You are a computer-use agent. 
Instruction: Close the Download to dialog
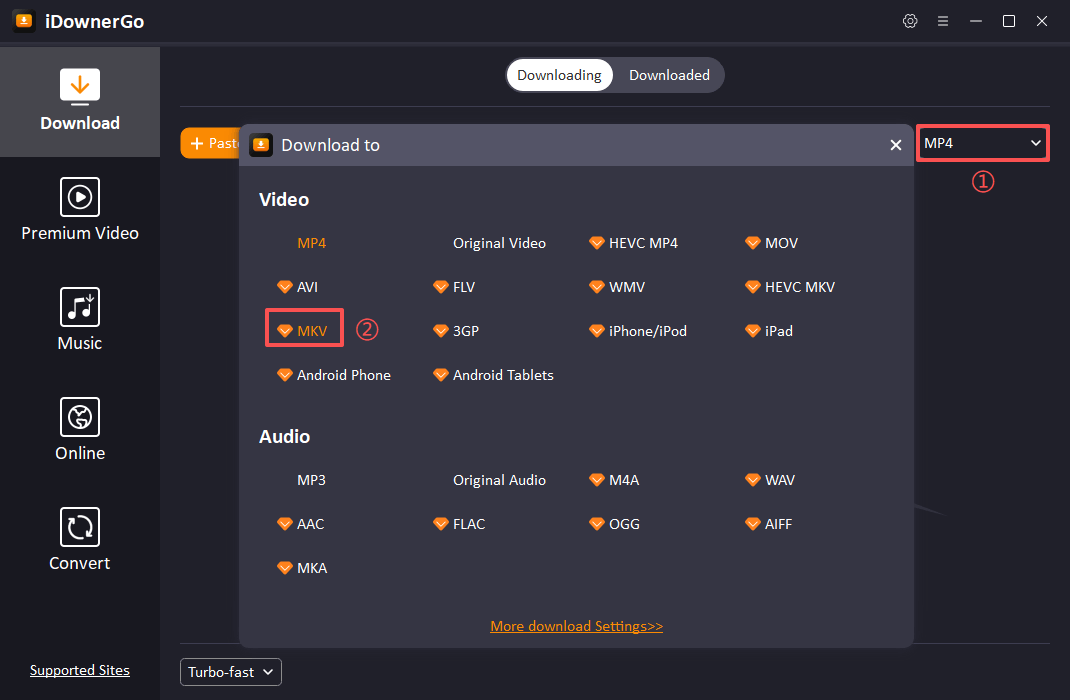(x=896, y=145)
